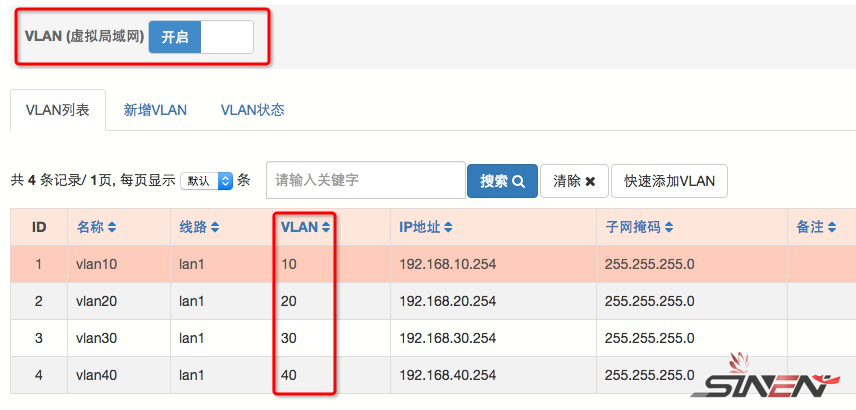This screenshot has height=410, width=856.
Task: Open the 新增VLAN tab
Action: (x=155, y=110)
